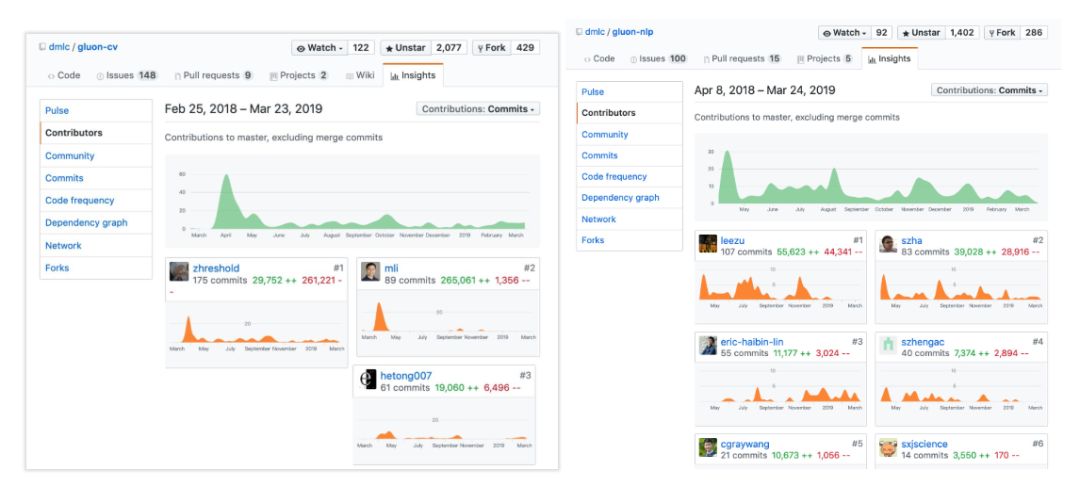Open Pulse in gluon-cv sidebar

coord(96,110)
